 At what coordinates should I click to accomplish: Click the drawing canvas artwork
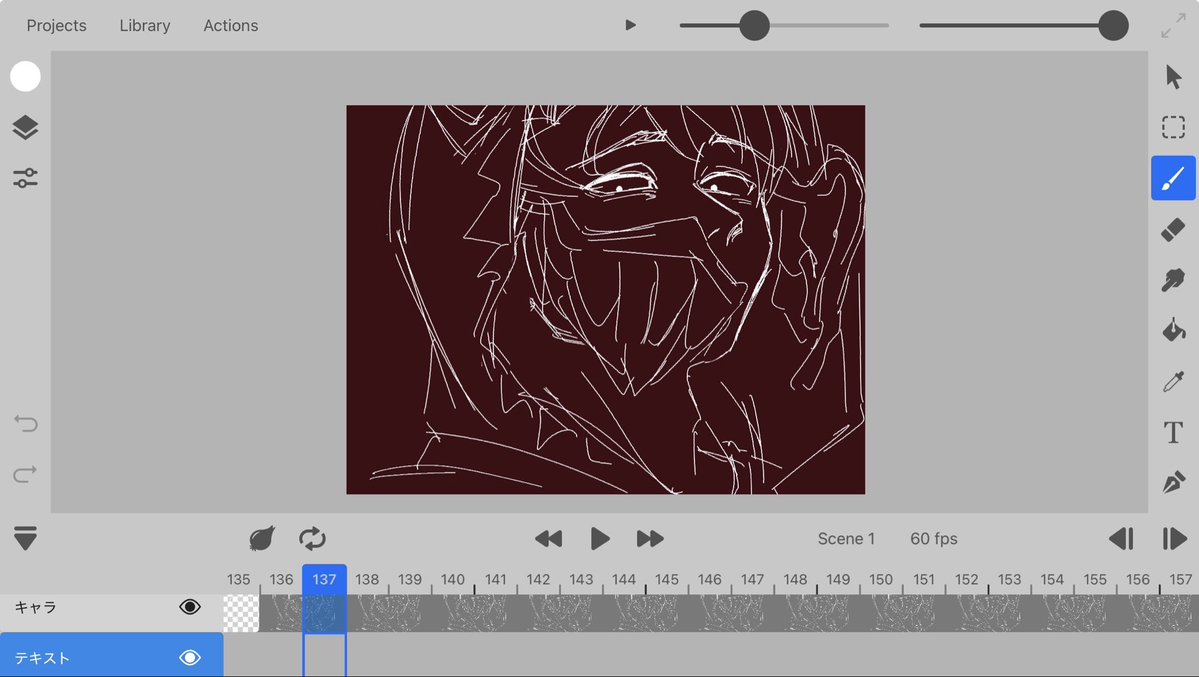coord(606,300)
